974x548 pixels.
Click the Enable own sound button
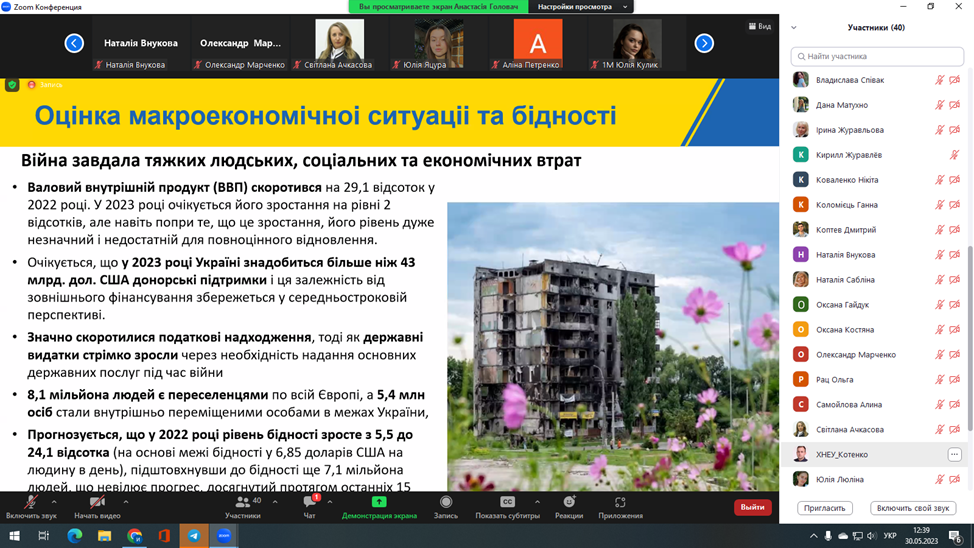pyautogui.click(x=912, y=508)
